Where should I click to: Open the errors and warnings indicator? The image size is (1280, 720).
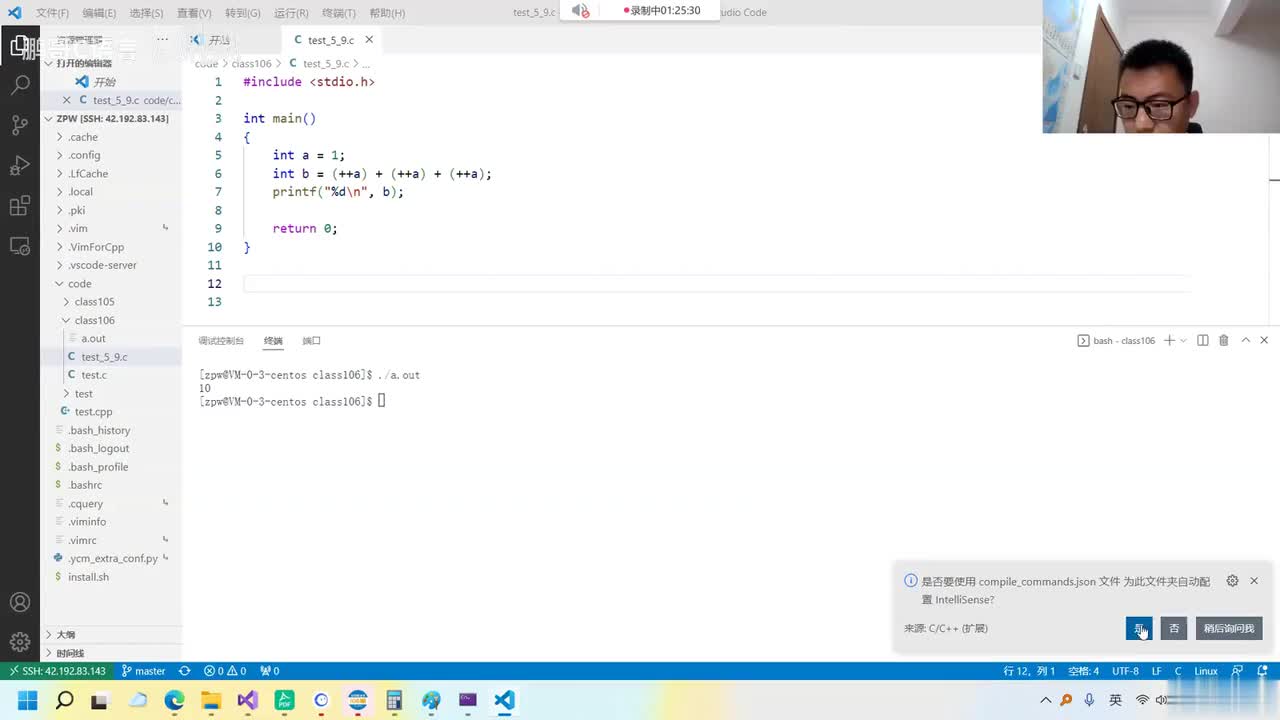click(x=225, y=671)
